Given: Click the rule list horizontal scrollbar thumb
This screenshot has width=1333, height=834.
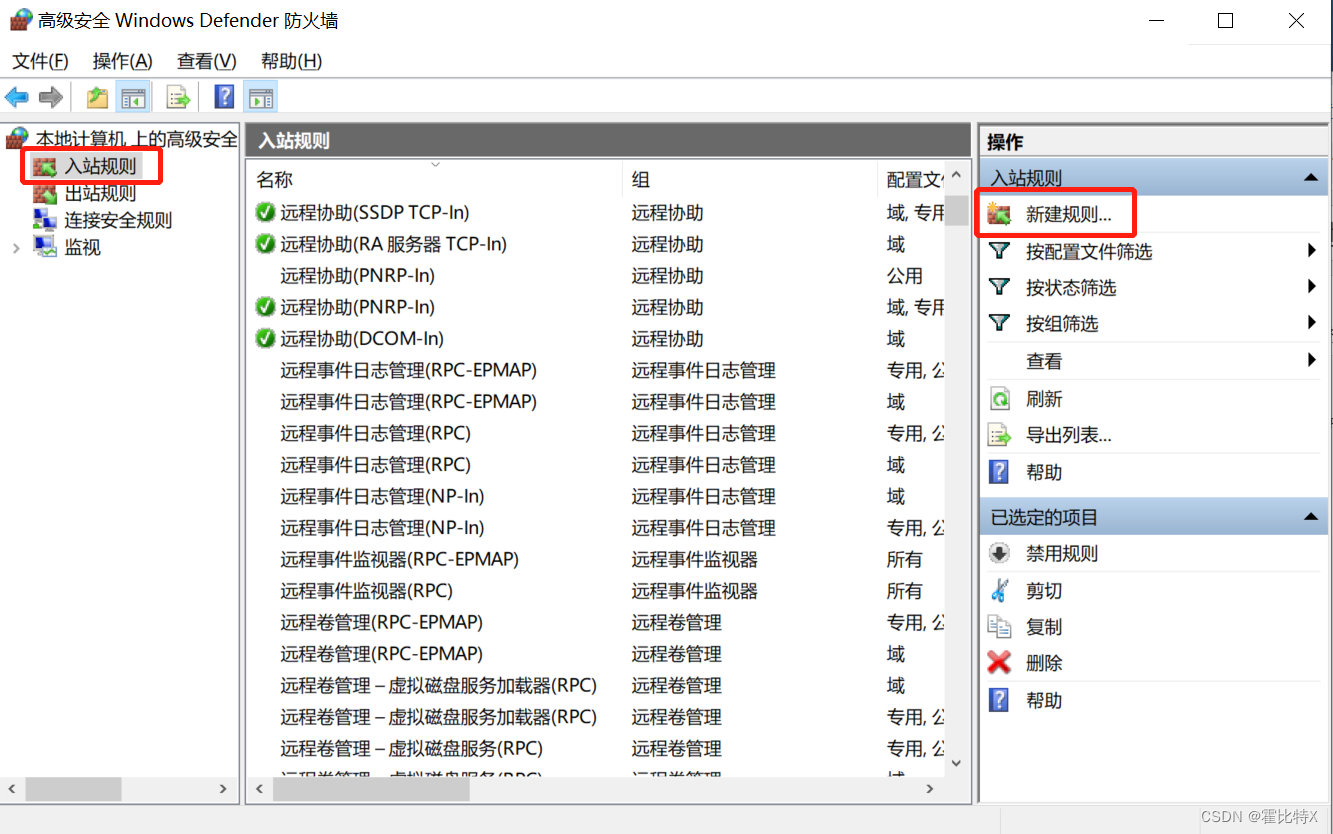Looking at the screenshot, I should click(x=371, y=789).
